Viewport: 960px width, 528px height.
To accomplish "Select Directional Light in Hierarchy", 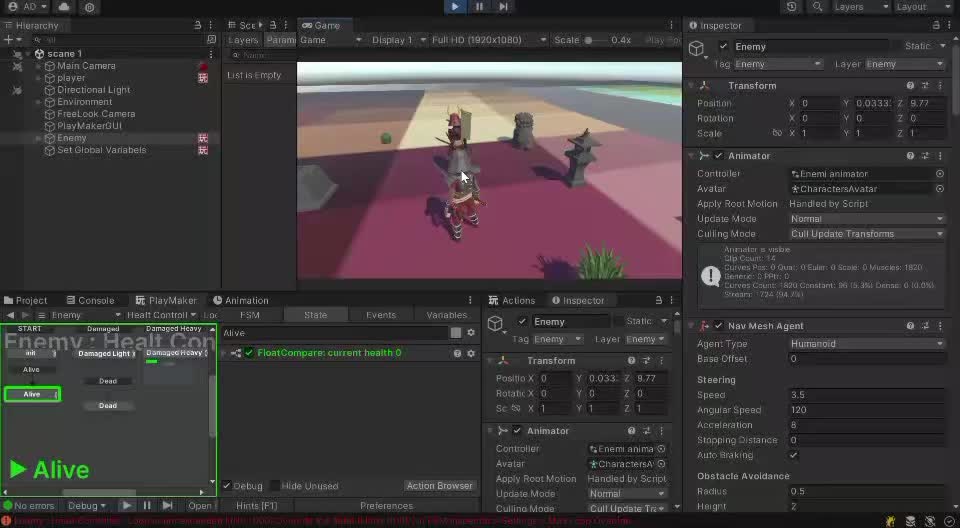I will click(x=94, y=89).
